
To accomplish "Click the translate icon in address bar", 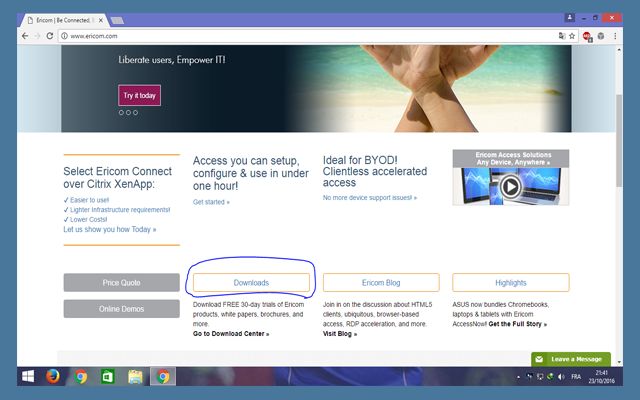I will tap(560, 36).
